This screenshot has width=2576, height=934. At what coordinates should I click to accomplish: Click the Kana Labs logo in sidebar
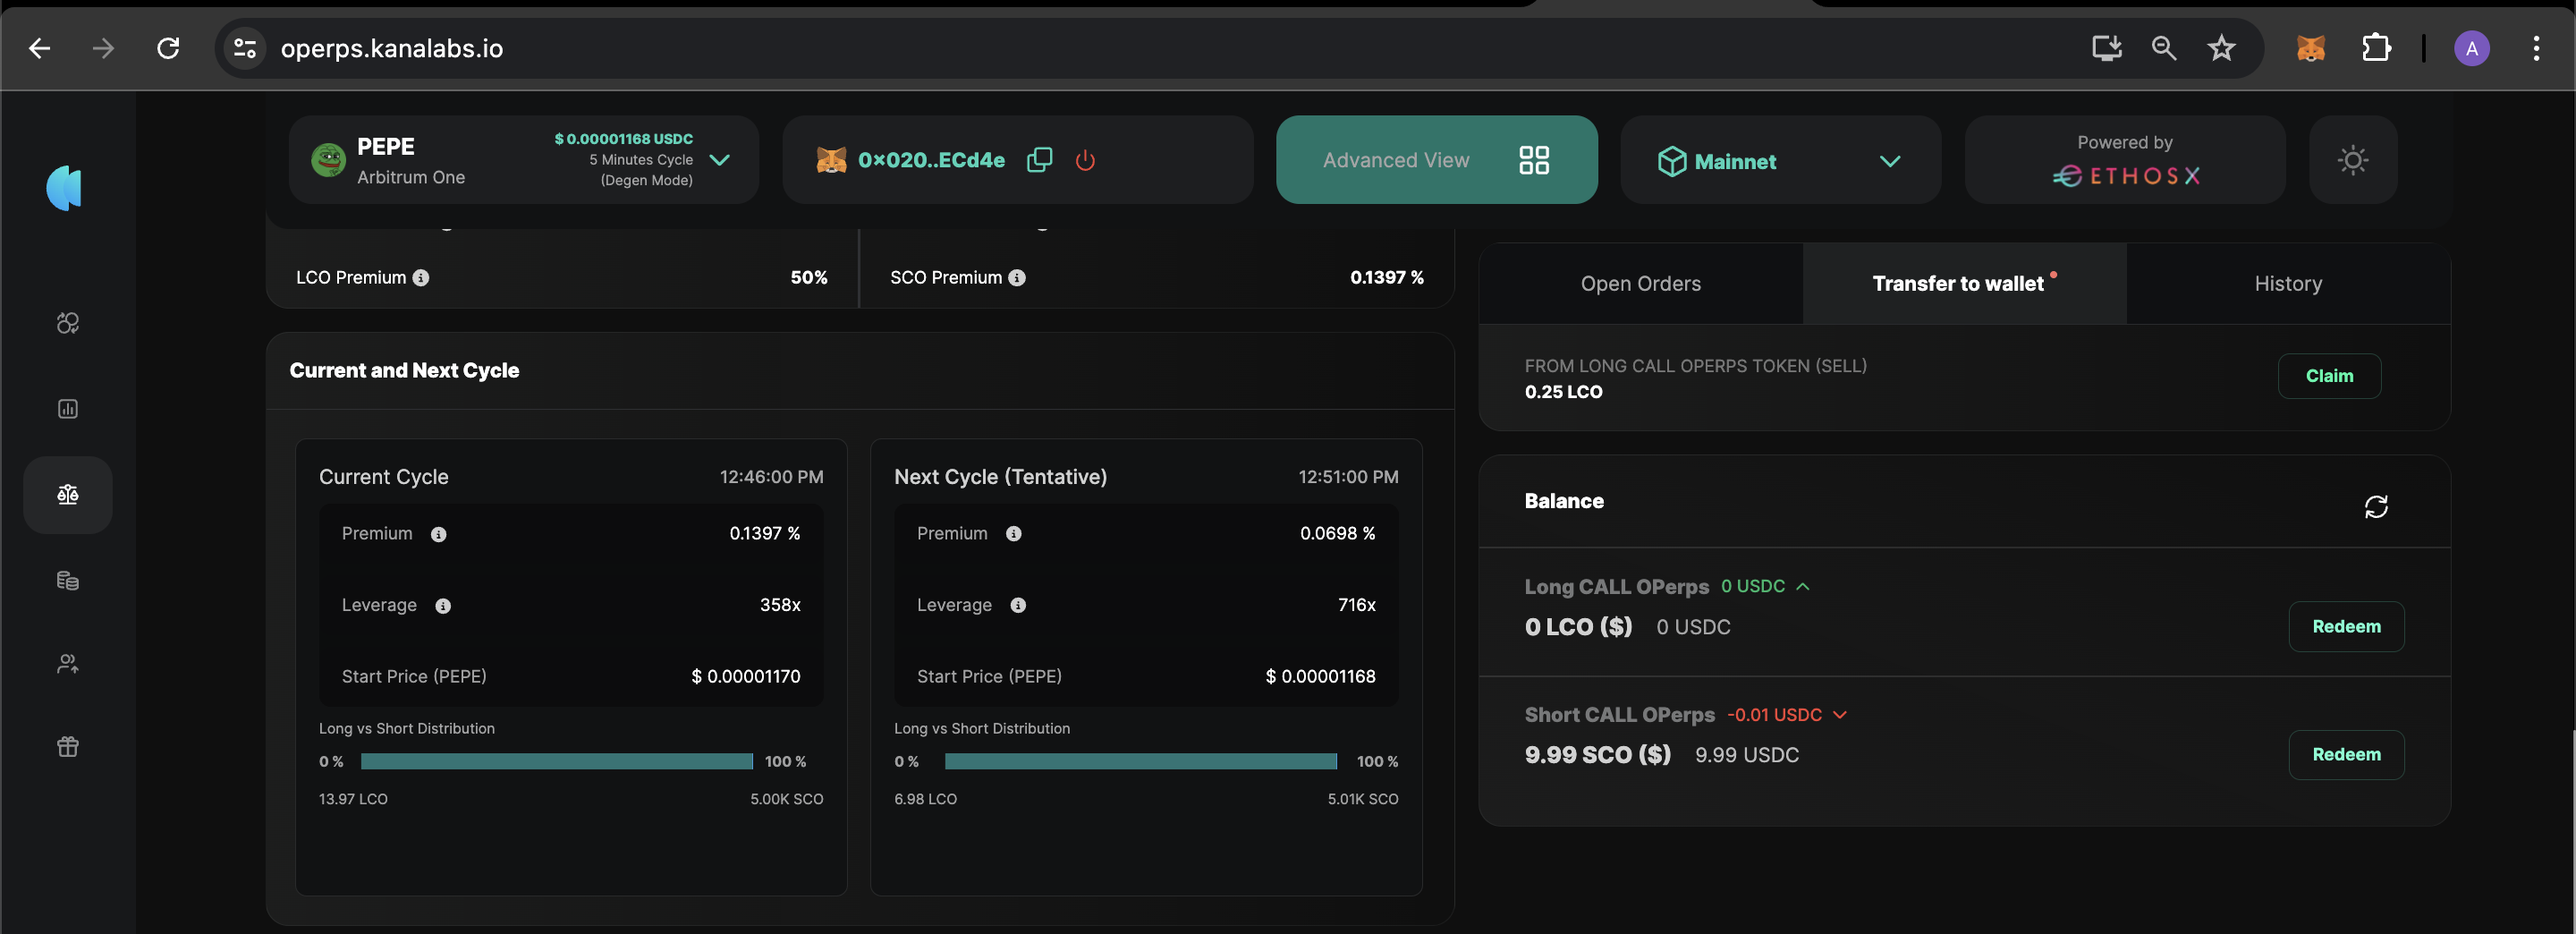[x=65, y=188]
